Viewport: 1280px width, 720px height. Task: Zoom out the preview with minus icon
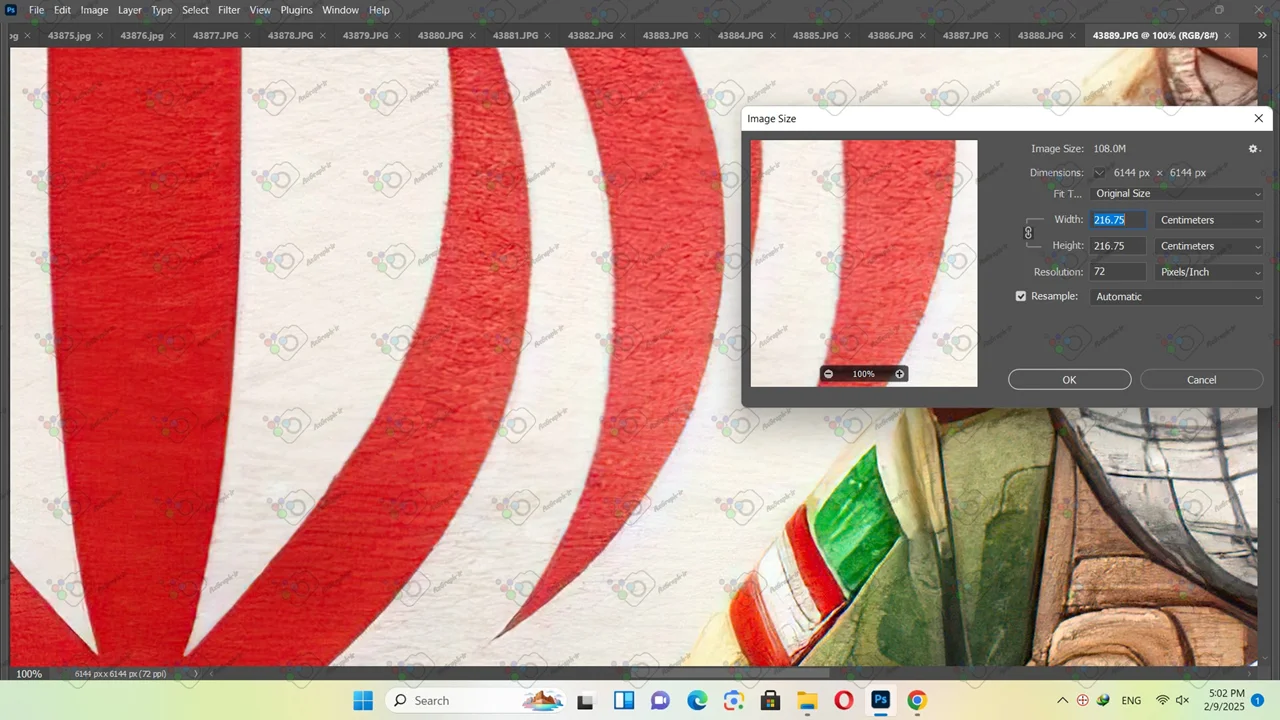pos(828,374)
